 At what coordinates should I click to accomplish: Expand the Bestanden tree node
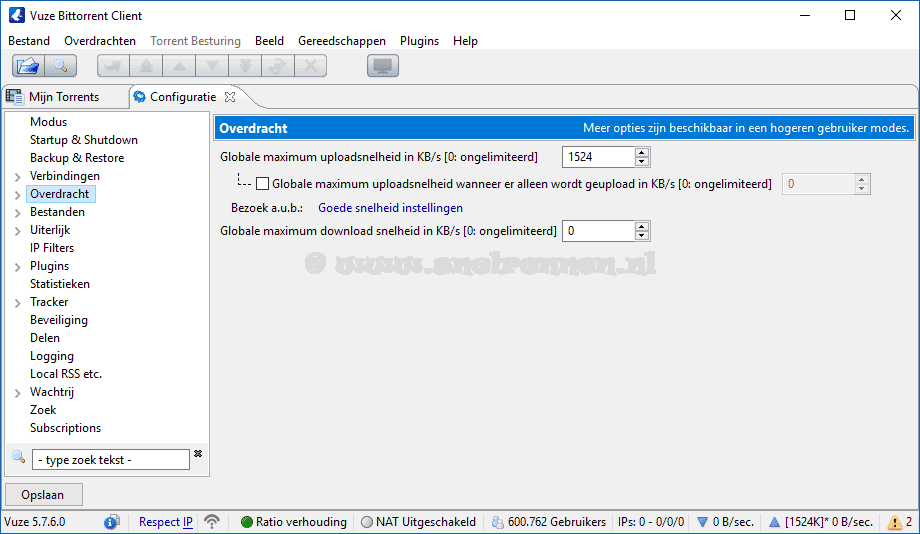pyautogui.click(x=18, y=213)
